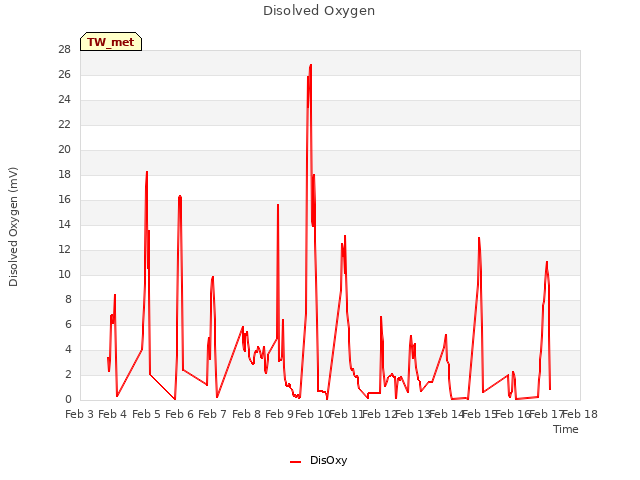The image size is (640, 480).
Task: Click the highest peak near 27 on Feb 9
Action: tap(311, 65)
